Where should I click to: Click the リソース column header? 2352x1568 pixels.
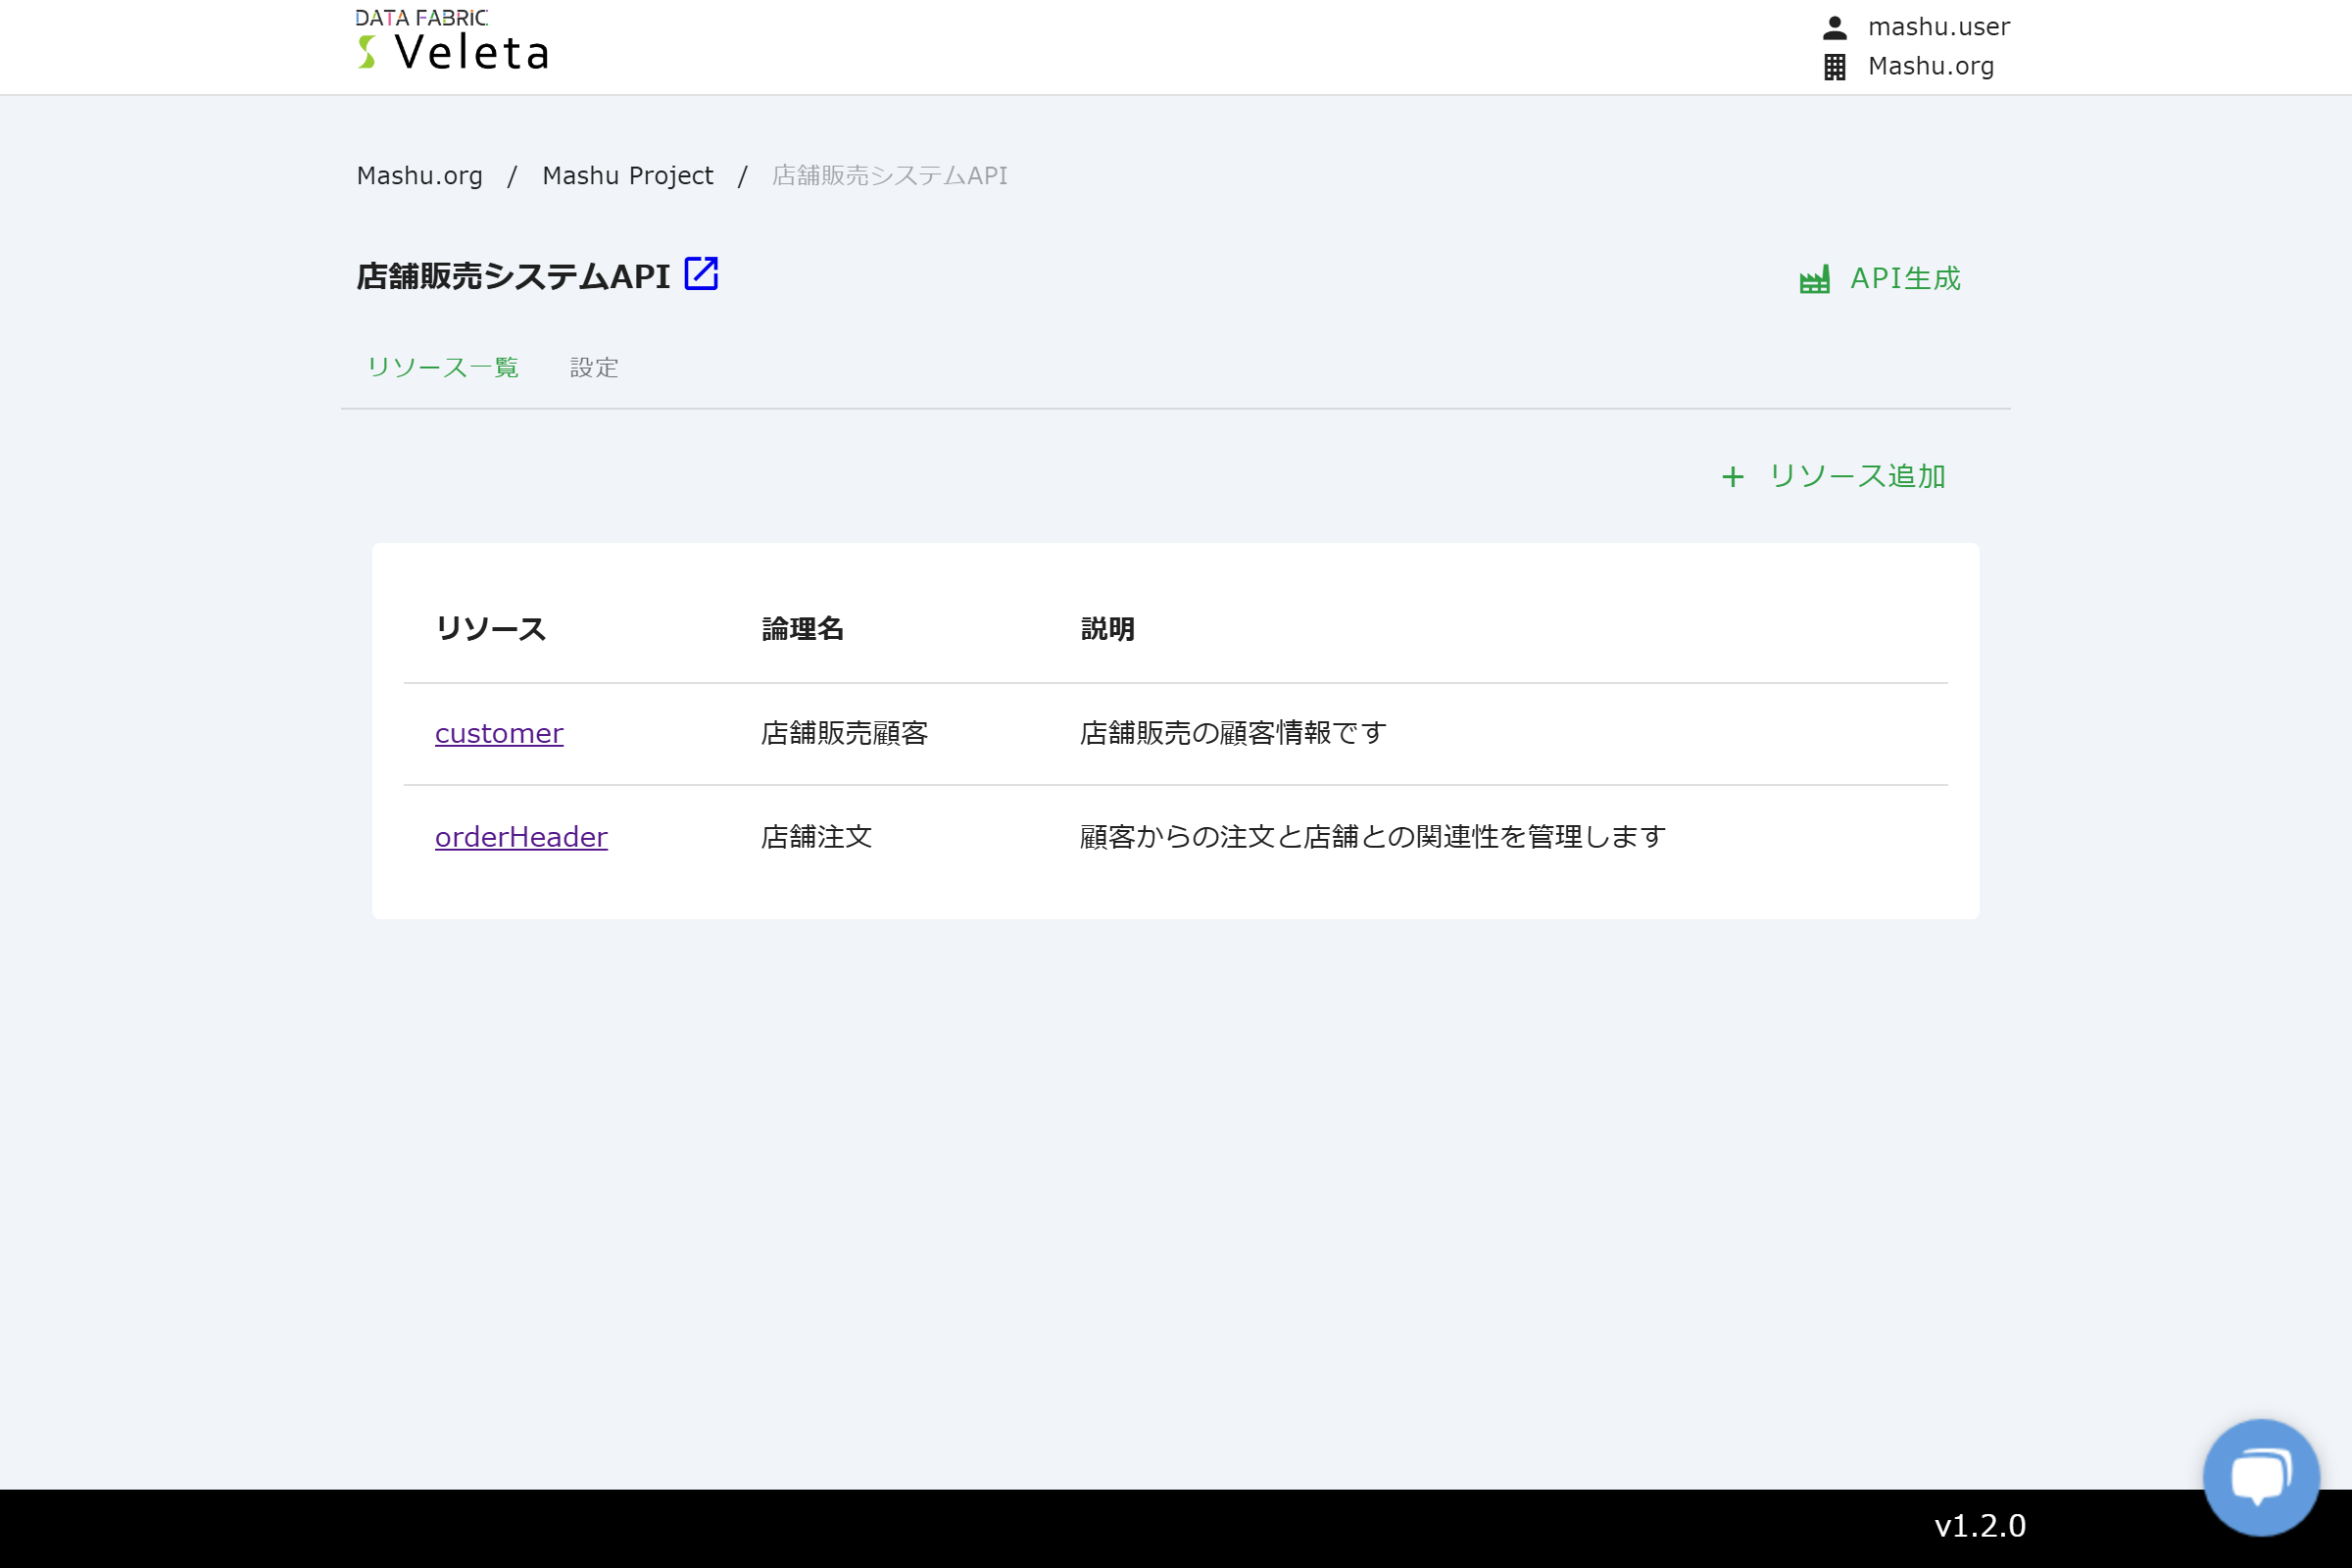pyautogui.click(x=490, y=629)
